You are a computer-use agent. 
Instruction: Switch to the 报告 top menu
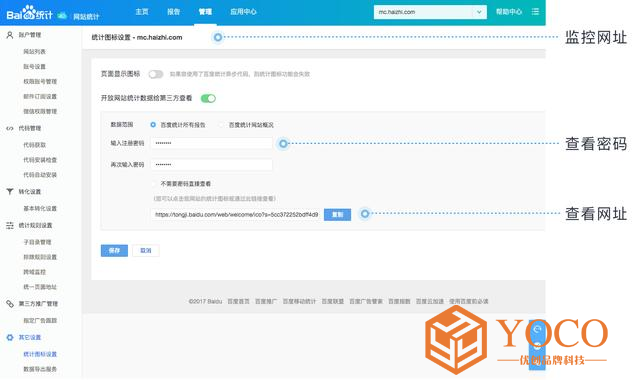coord(173,12)
